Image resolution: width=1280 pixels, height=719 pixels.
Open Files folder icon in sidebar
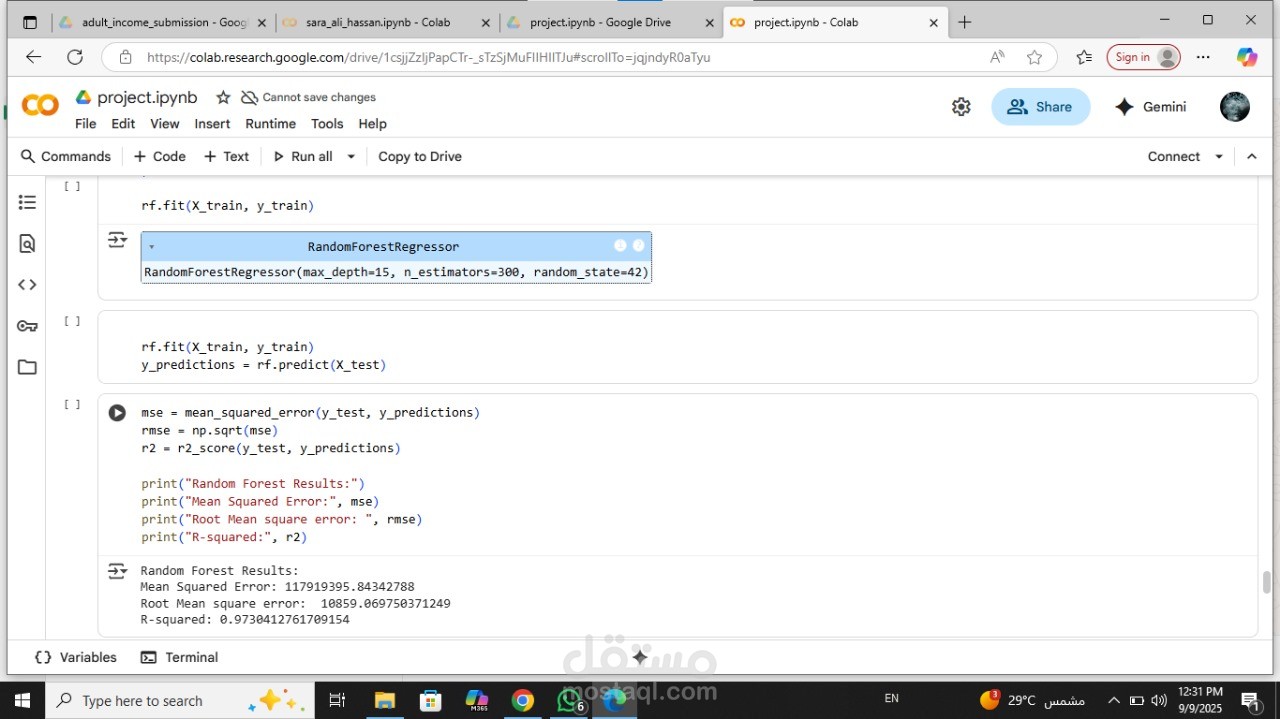(x=27, y=367)
